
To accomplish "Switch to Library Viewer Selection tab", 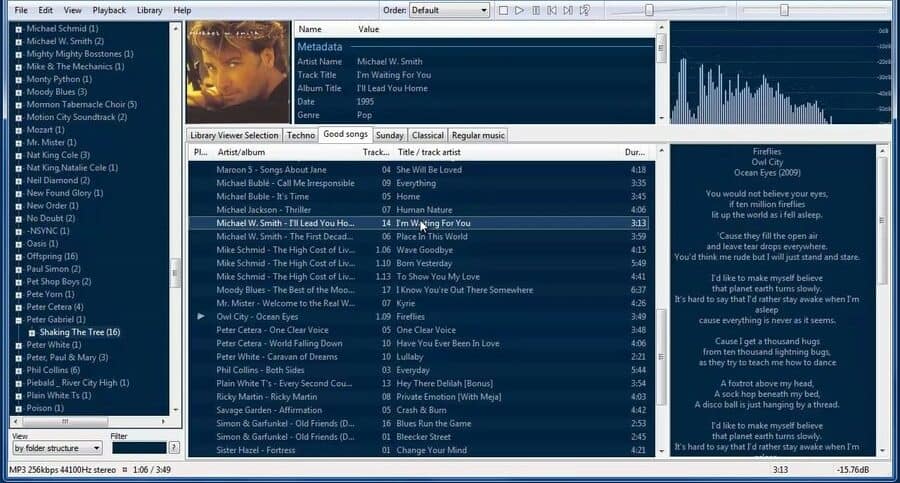I will coord(234,135).
